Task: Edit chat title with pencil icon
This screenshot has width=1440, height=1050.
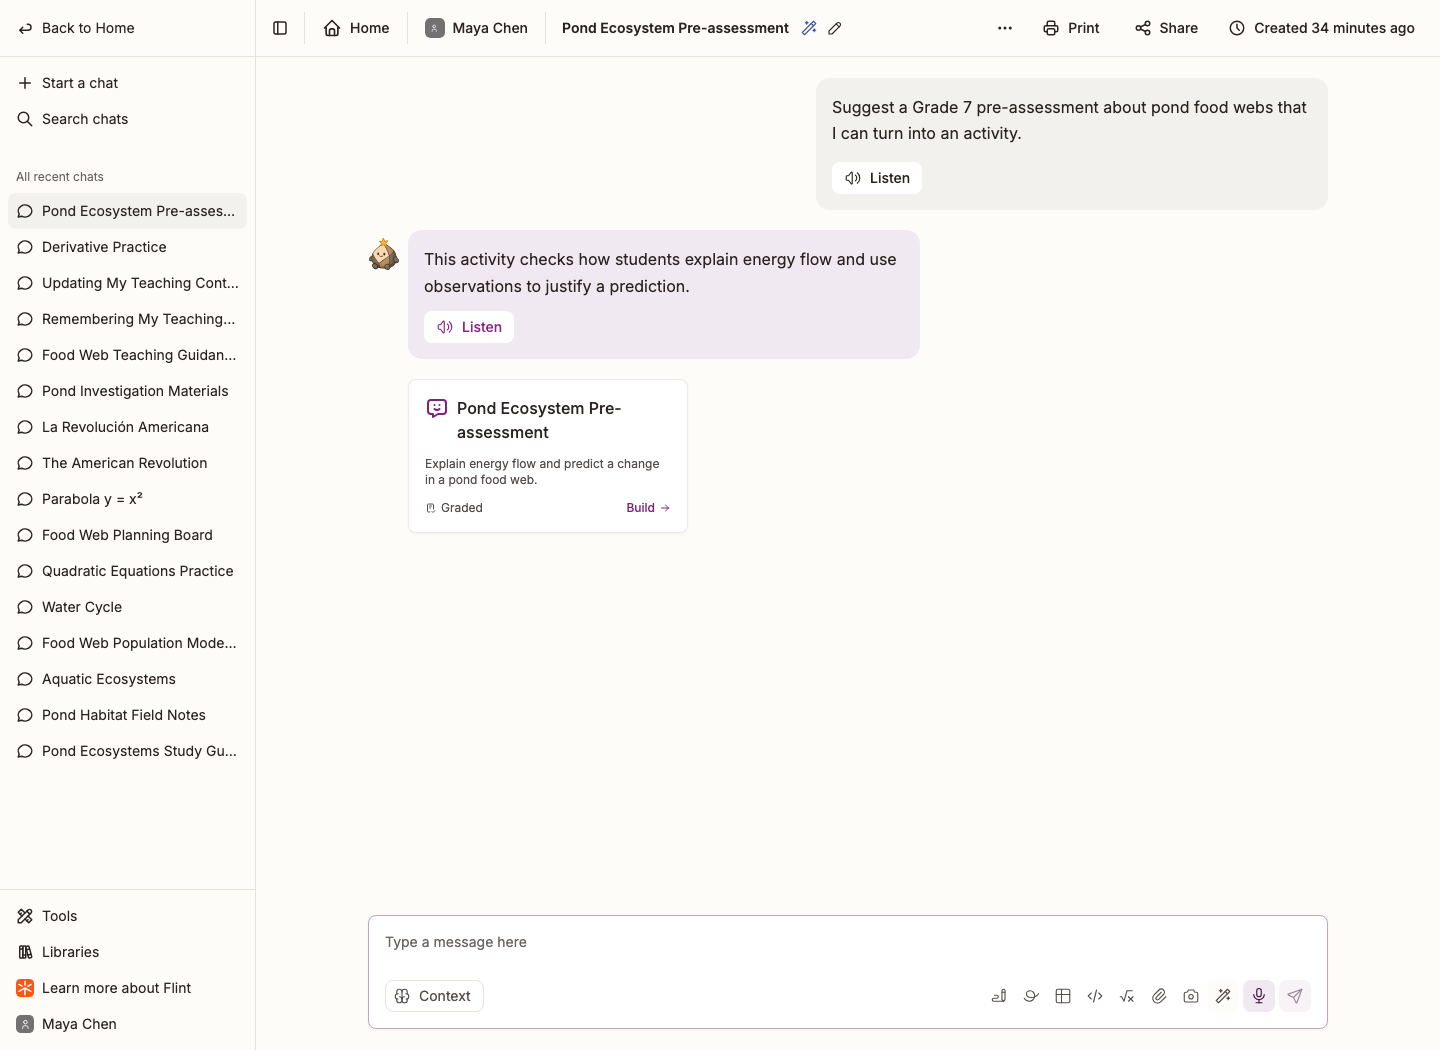Action: 835,28
